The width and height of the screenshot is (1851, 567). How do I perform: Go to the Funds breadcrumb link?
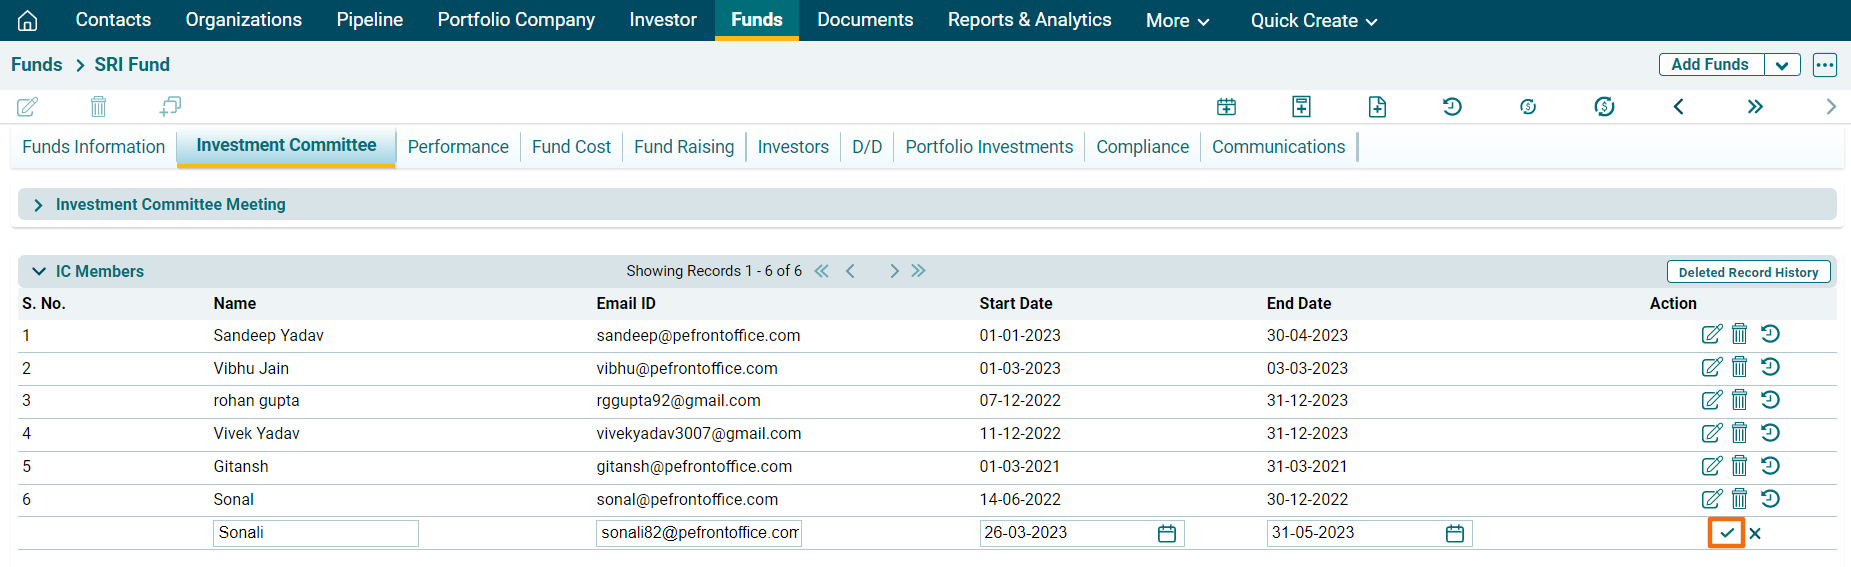tap(37, 65)
